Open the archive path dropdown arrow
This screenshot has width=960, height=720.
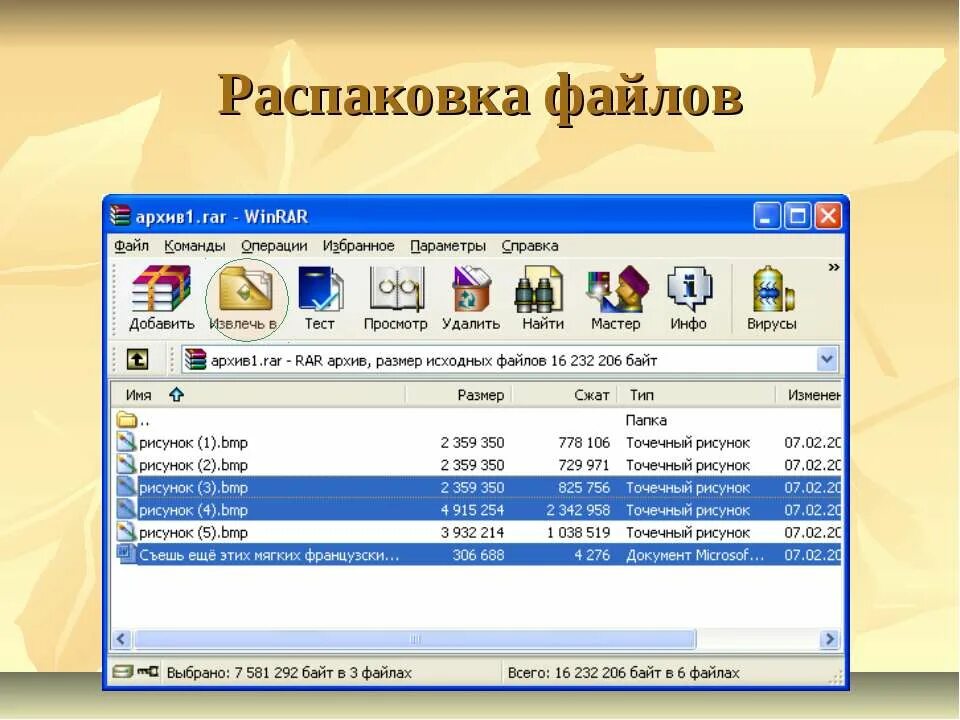[x=827, y=357]
